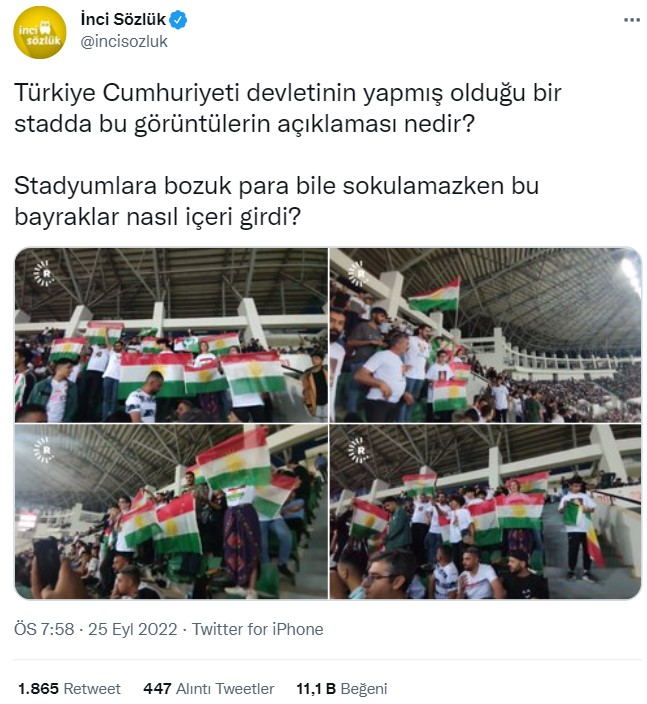Image resolution: width=647 pixels, height=704 pixels.
Task: Open the top-right stadium photo
Action: click(x=485, y=334)
